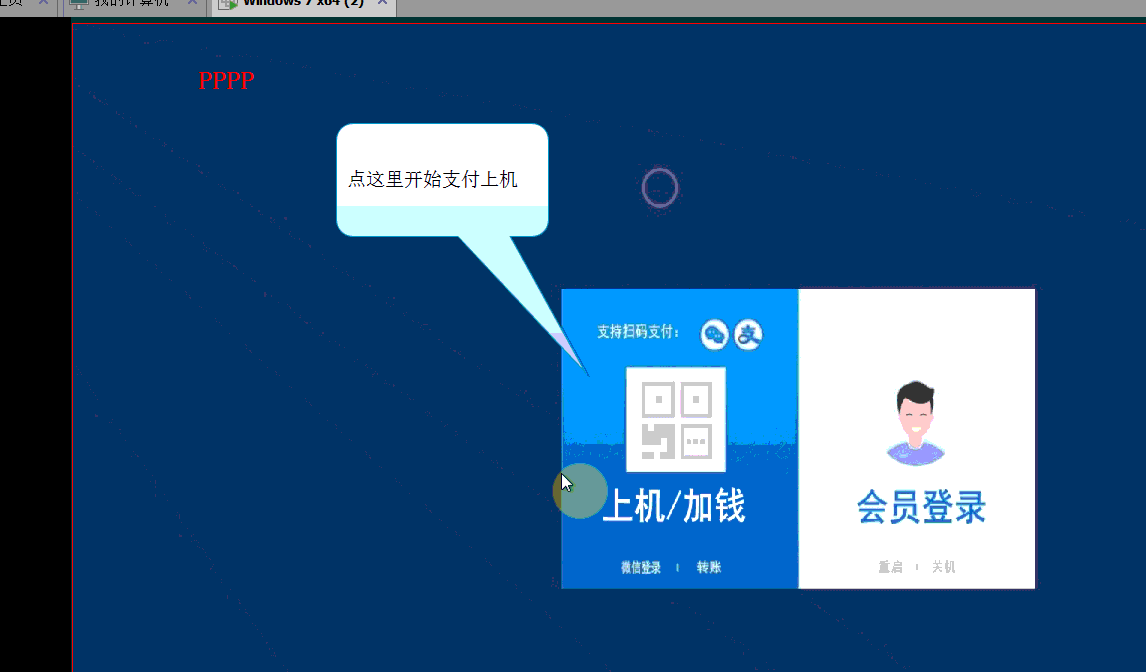Click the 转账 link
The image size is (1146, 672).
point(709,567)
